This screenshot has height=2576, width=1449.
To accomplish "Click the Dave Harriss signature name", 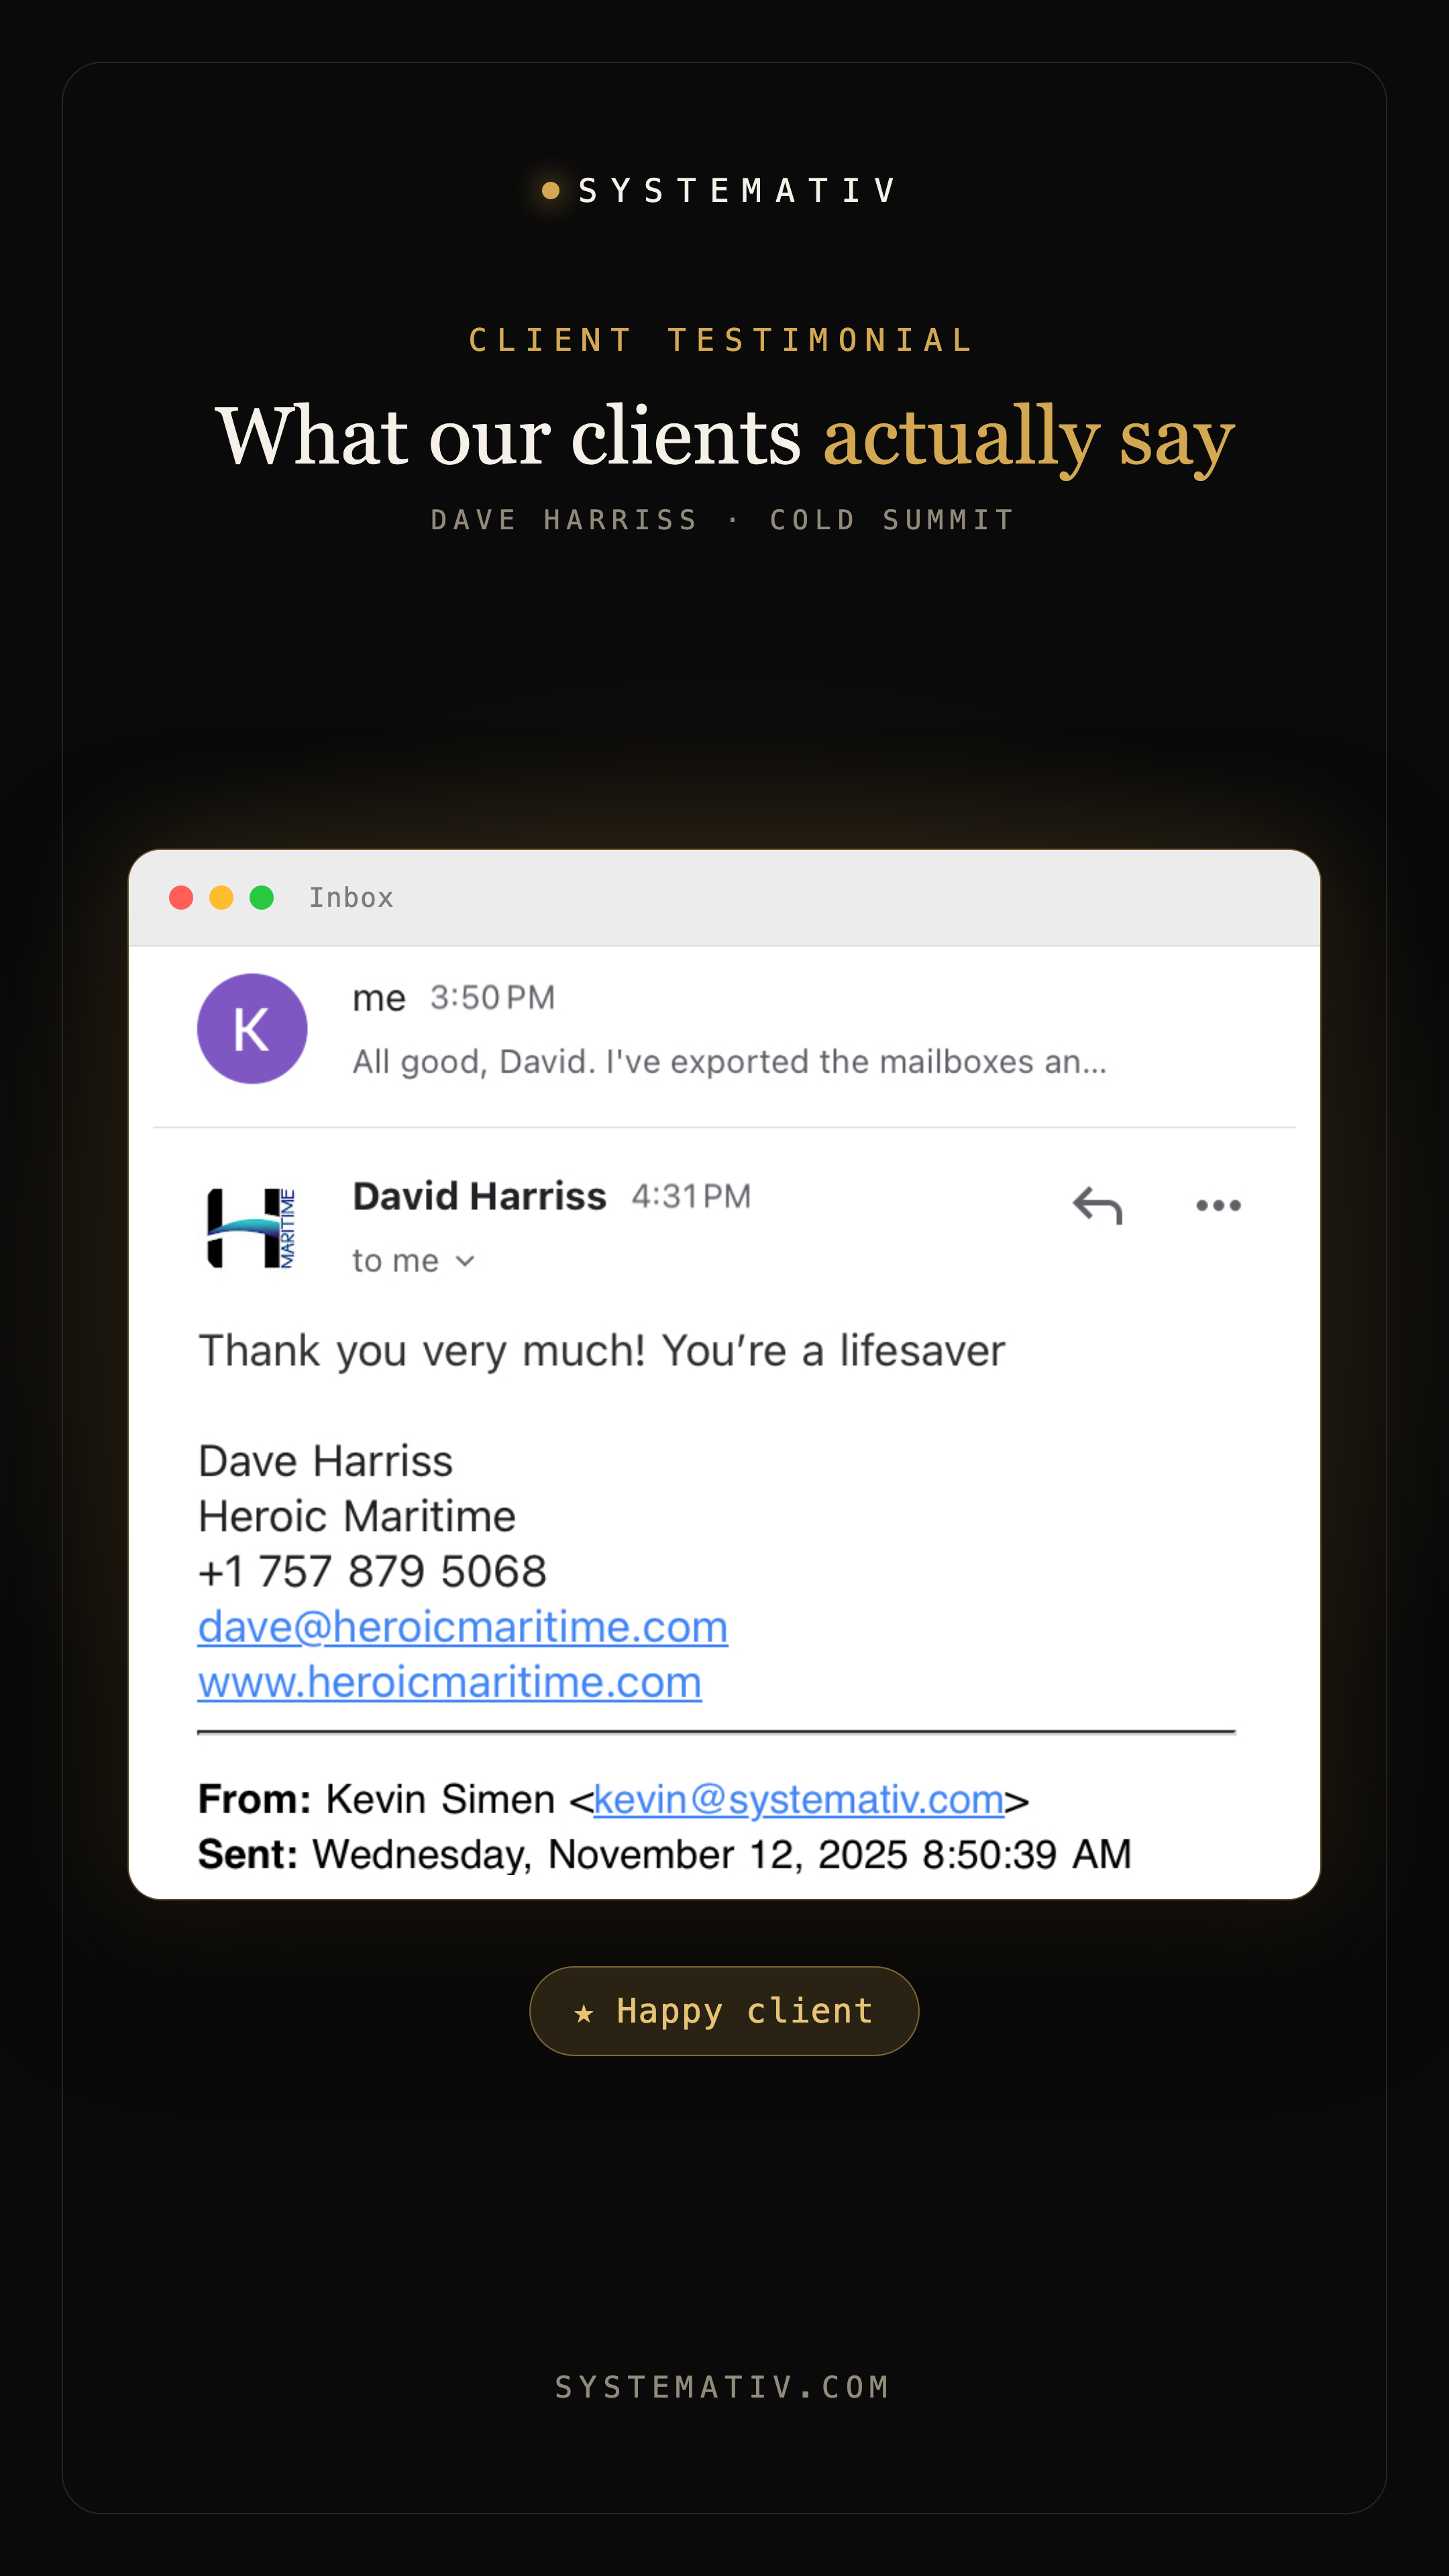I will point(326,1461).
